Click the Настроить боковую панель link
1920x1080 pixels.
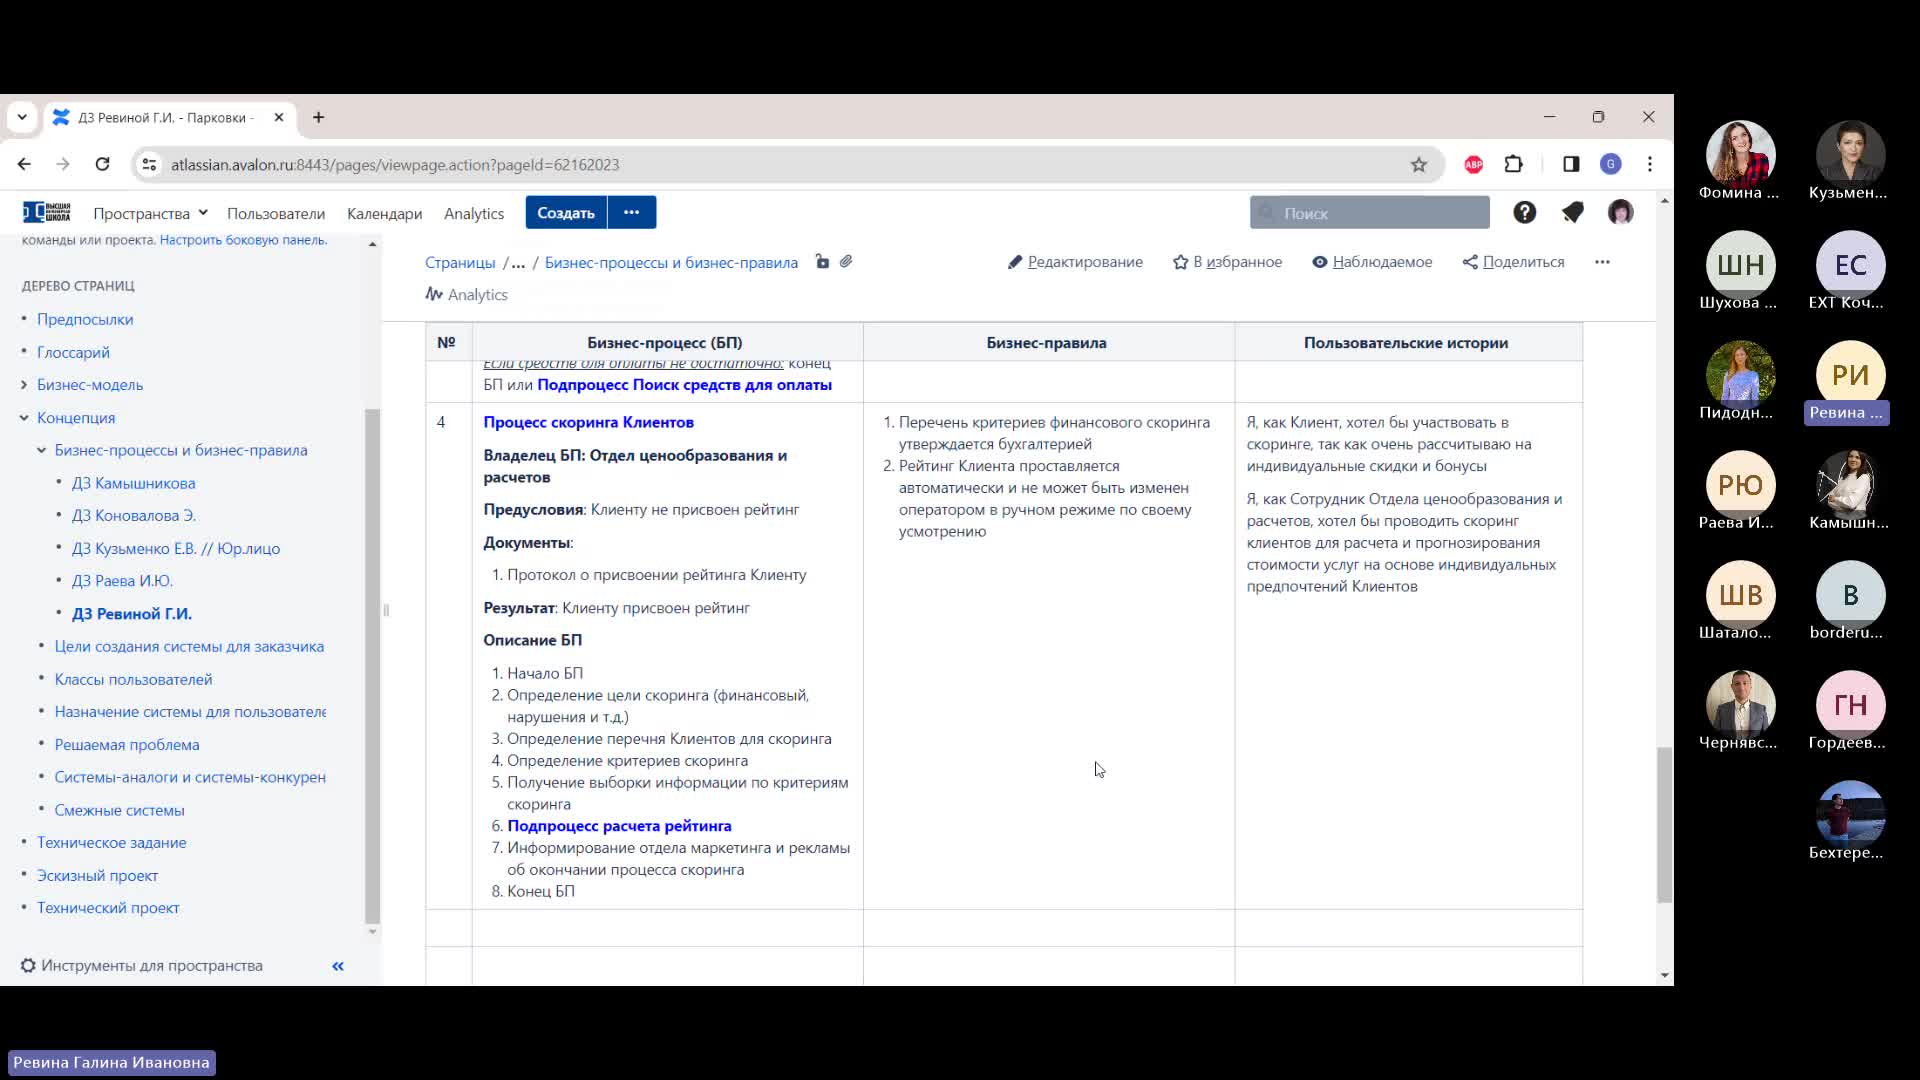pos(243,240)
